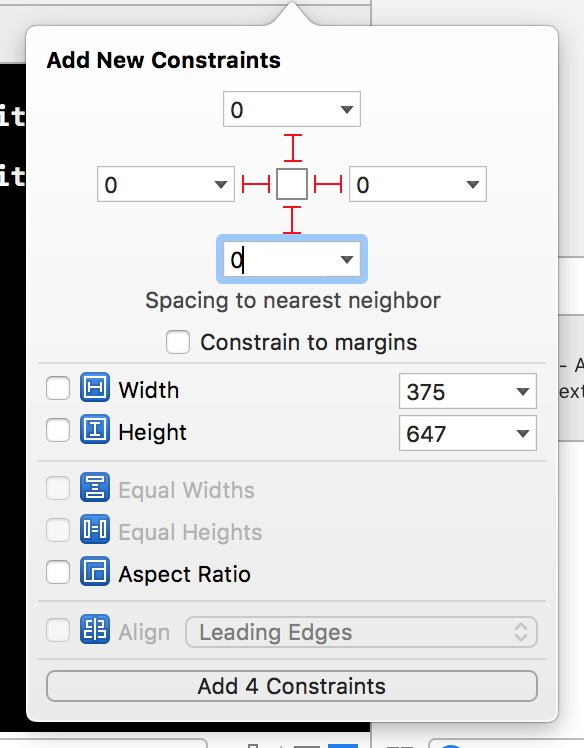Check the Width constraint checkbox
The height and width of the screenshot is (748, 584).
[58, 388]
